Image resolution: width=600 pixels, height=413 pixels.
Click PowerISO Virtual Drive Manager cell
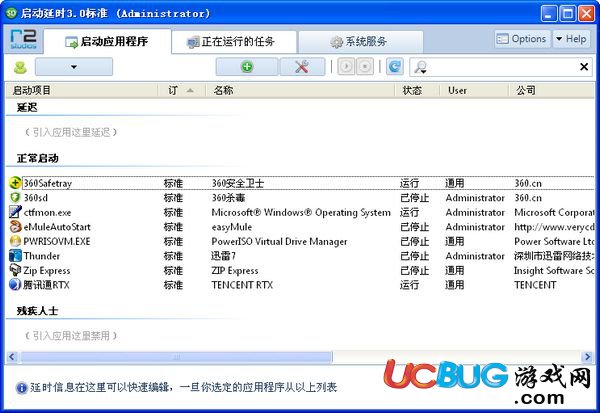(279, 242)
